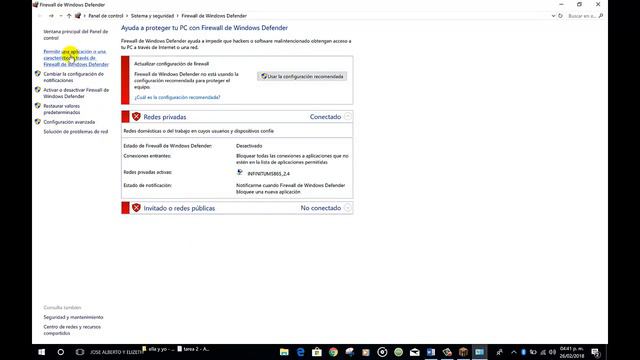The width and height of the screenshot is (640, 360).
Task: Open Cambiar la configuración de notificaciones
Action: click(x=73, y=77)
